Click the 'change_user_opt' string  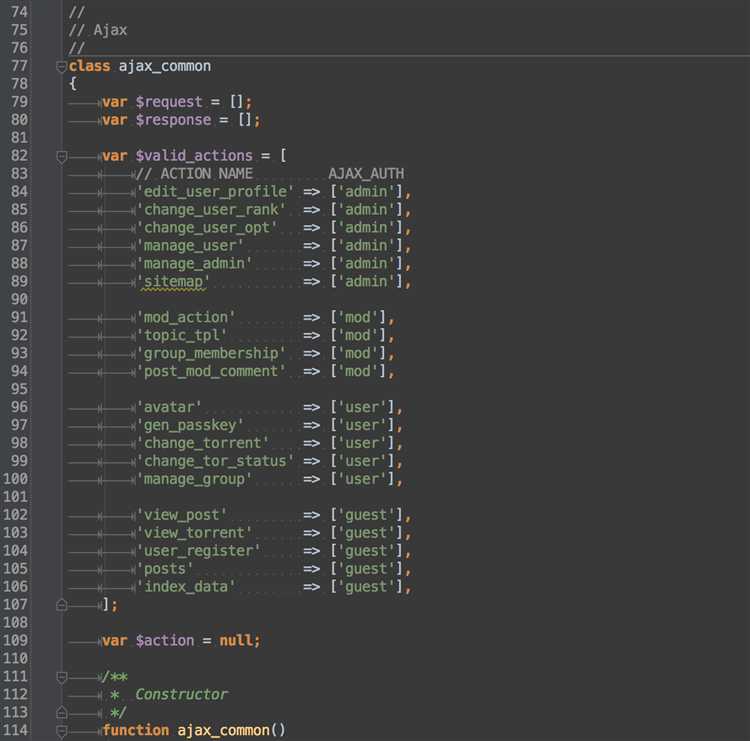coord(207,227)
